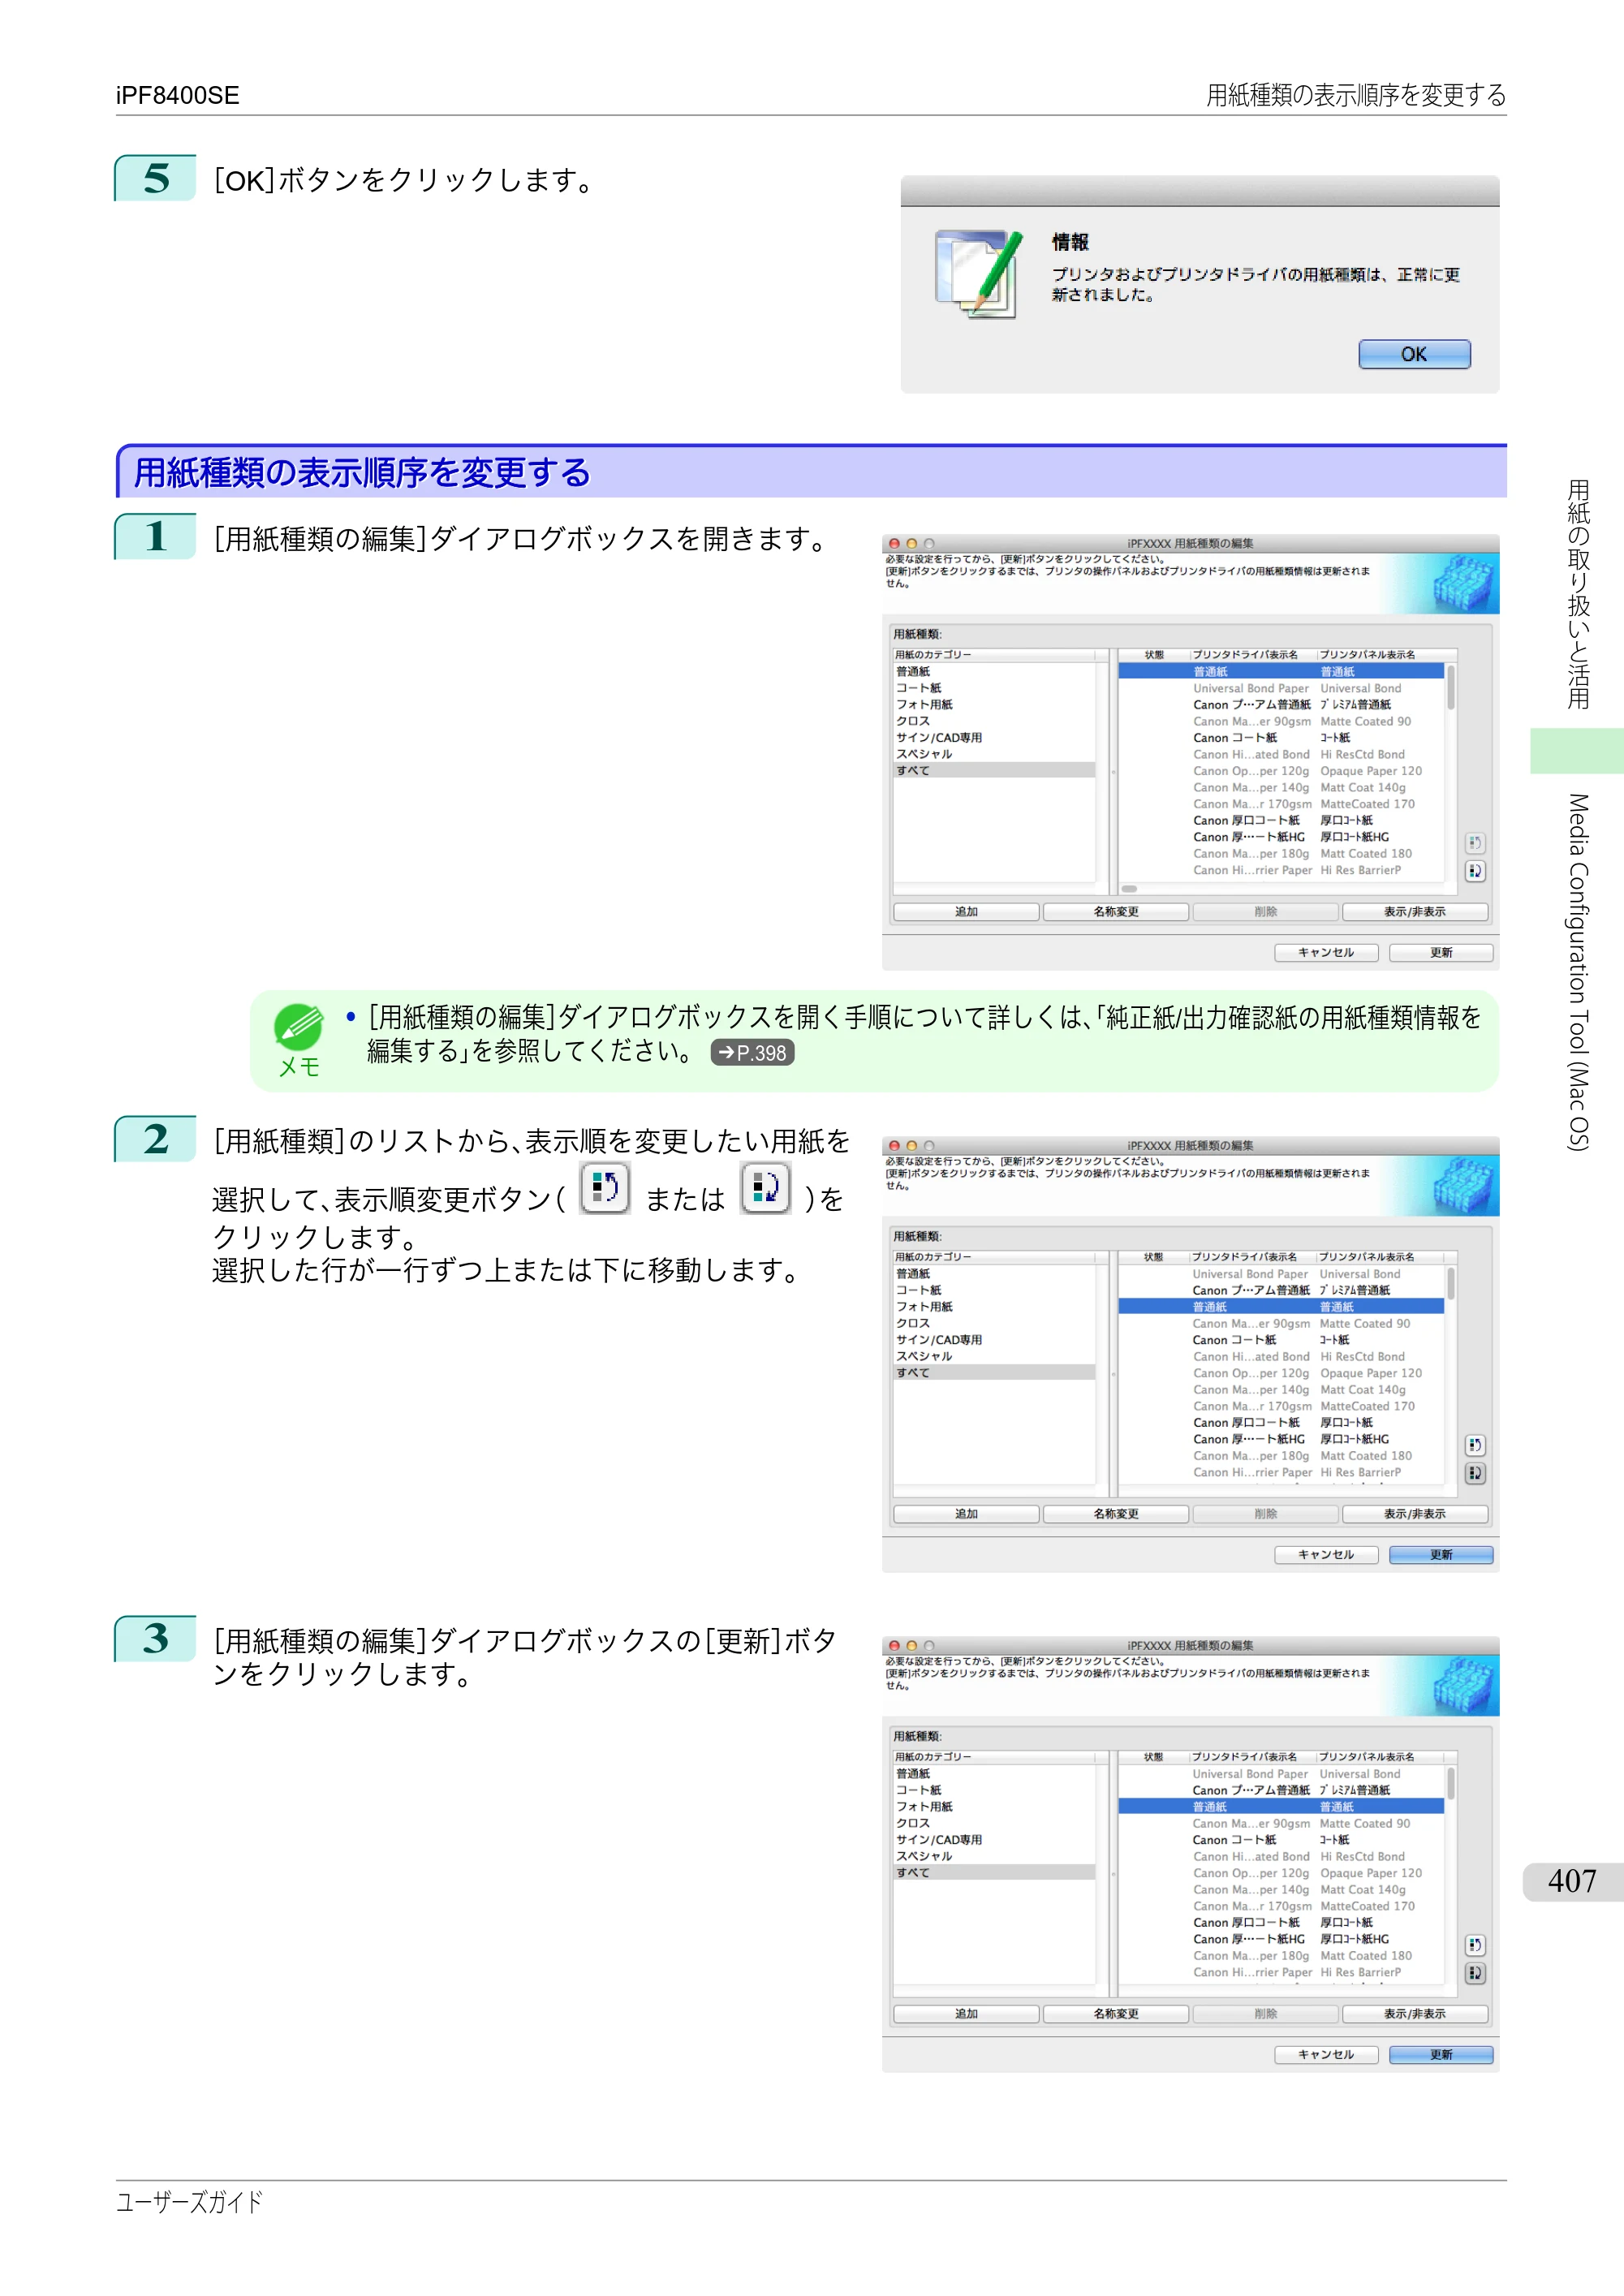
Task: Open the P.398 page reference link
Action: tap(752, 1052)
